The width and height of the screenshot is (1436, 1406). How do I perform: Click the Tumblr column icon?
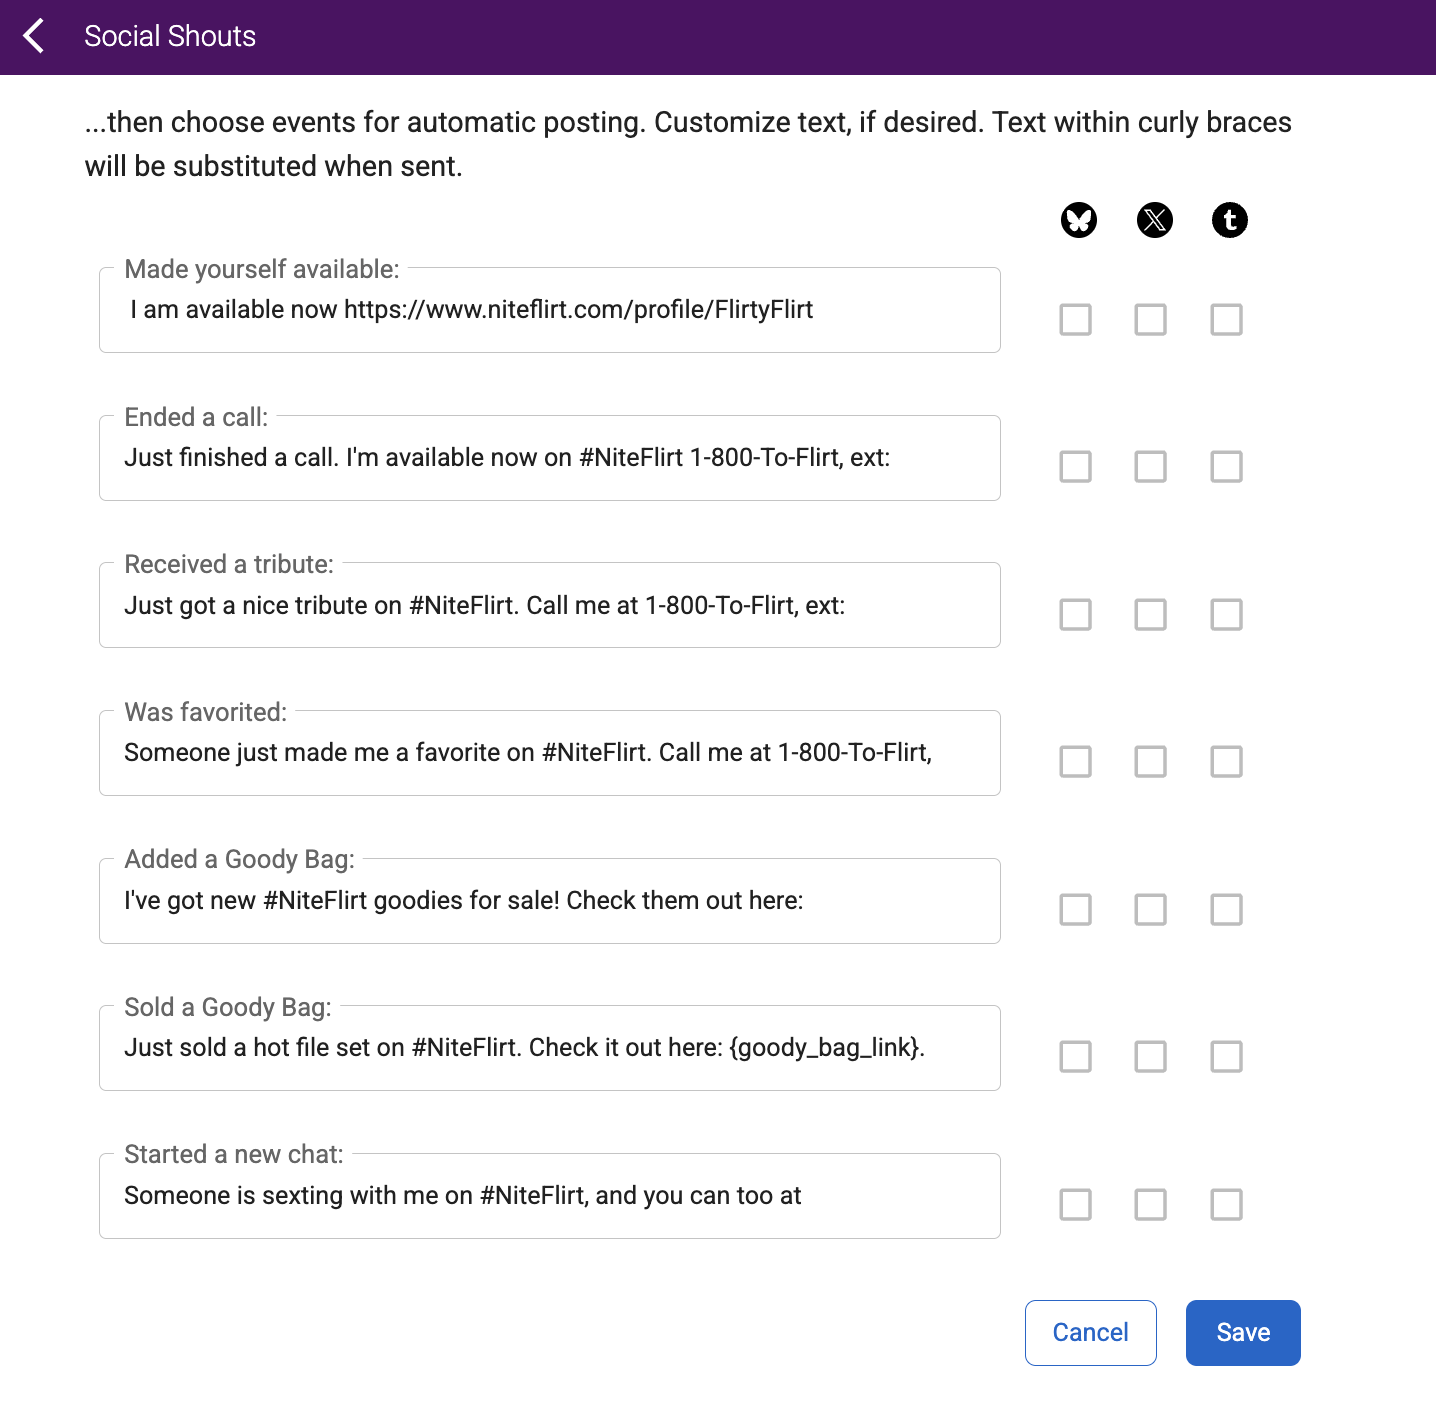point(1230,220)
